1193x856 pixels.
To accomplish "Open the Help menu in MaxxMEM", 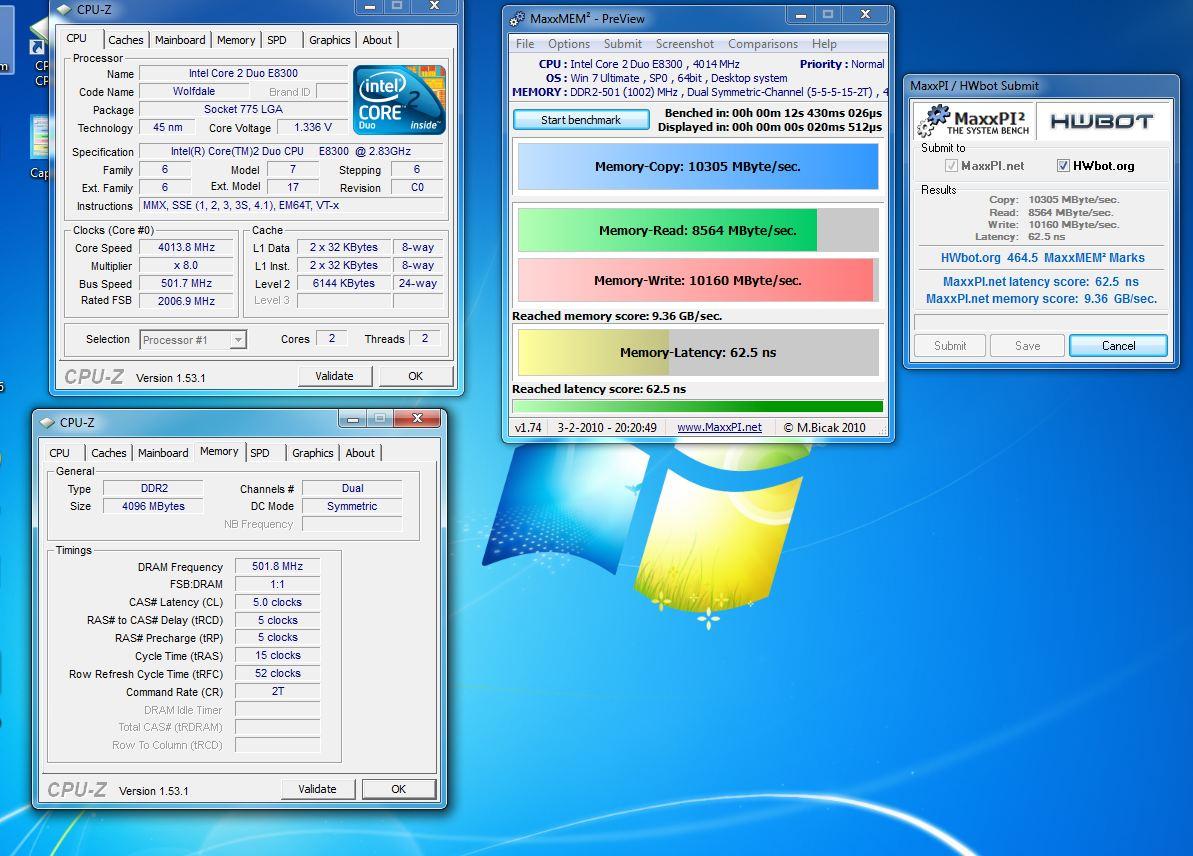I will (x=824, y=44).
